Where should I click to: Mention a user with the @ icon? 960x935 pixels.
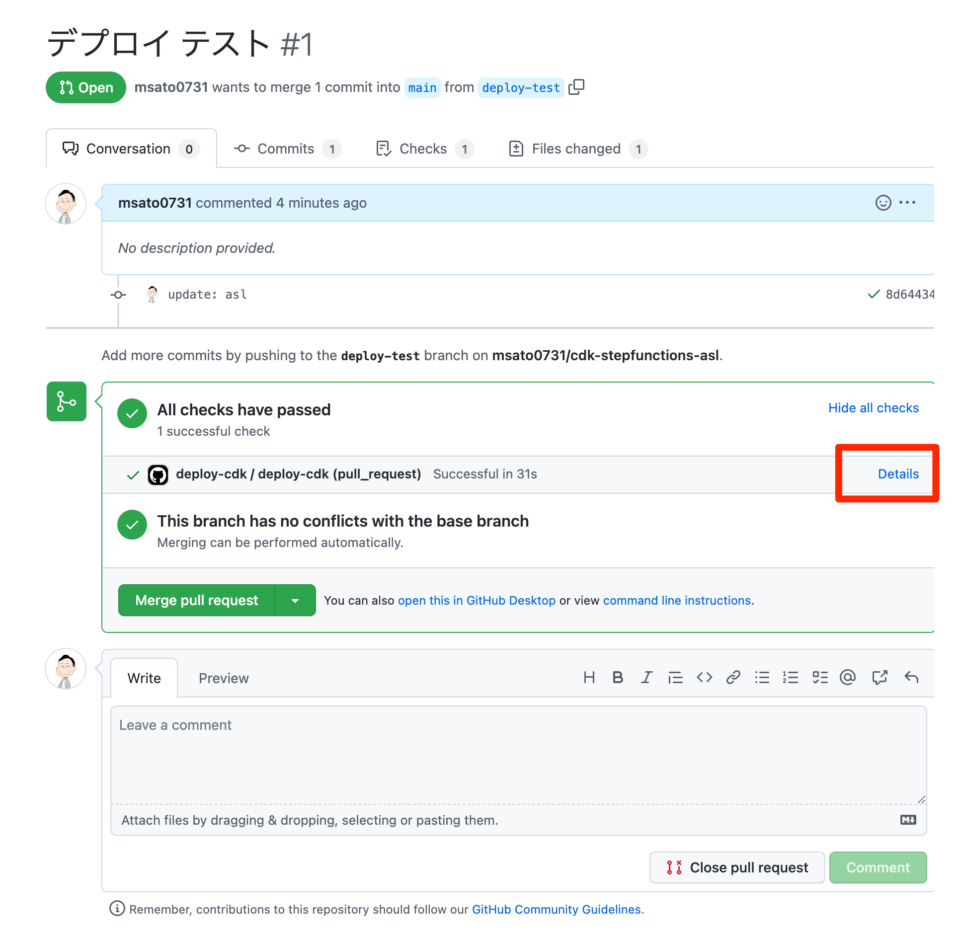click(848, 677)
